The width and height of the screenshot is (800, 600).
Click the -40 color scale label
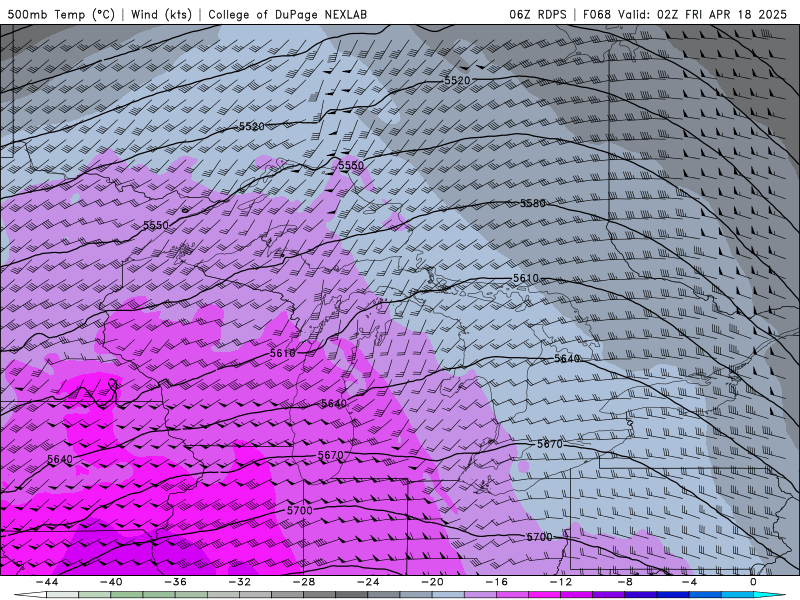pos(111,582)
